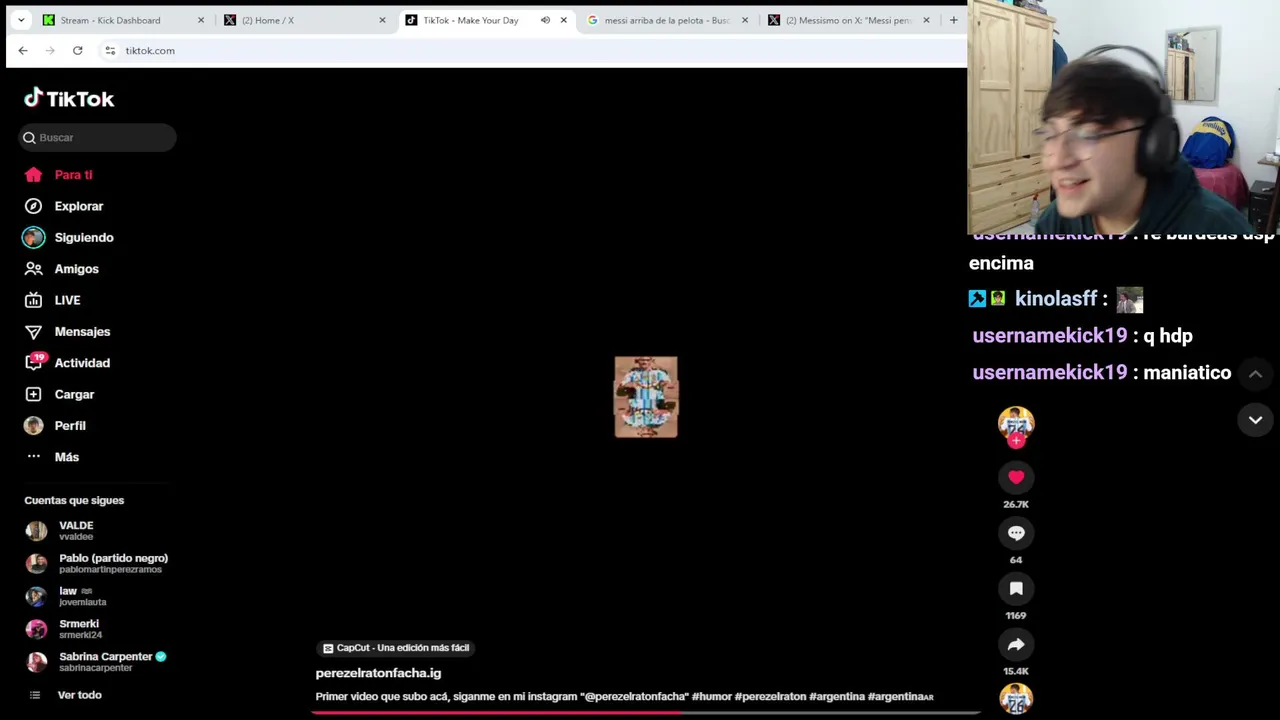The width and height of the screenshot is (1280, 720).
Task: Open Actividad notifications
Action: pyautogui.click(x=67, y=363)
